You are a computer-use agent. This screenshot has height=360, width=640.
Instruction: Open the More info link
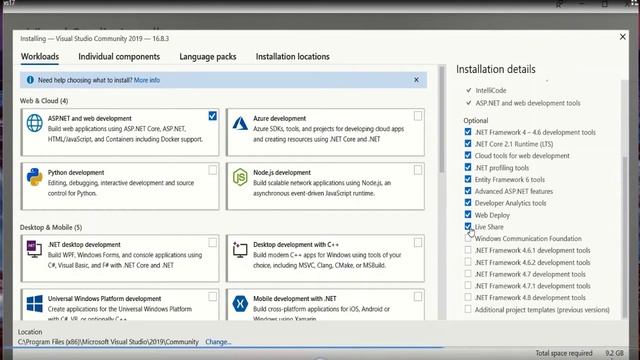pyautogui.click(x=147, y=80)
